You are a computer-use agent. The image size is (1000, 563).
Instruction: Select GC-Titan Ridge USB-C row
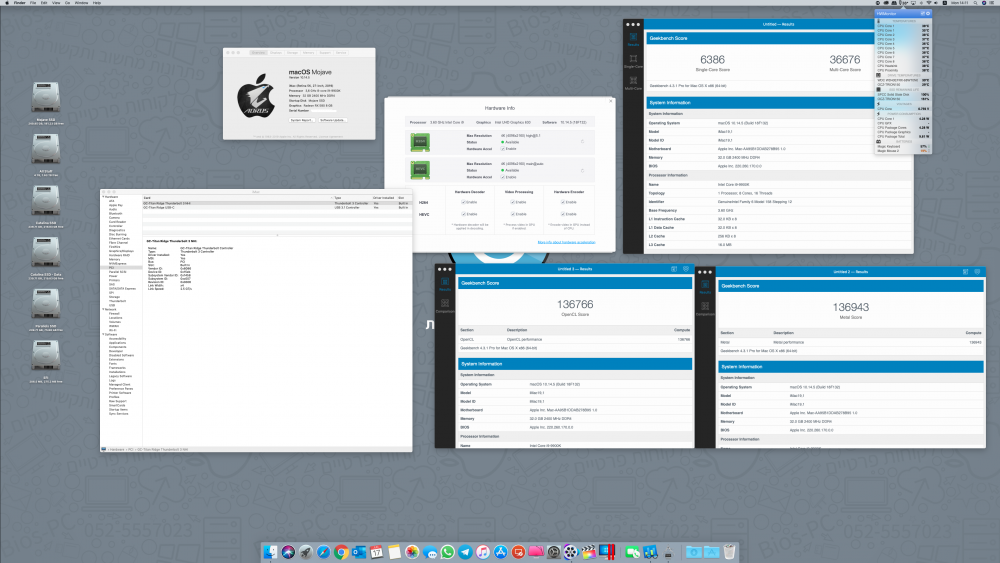(277, 207)
